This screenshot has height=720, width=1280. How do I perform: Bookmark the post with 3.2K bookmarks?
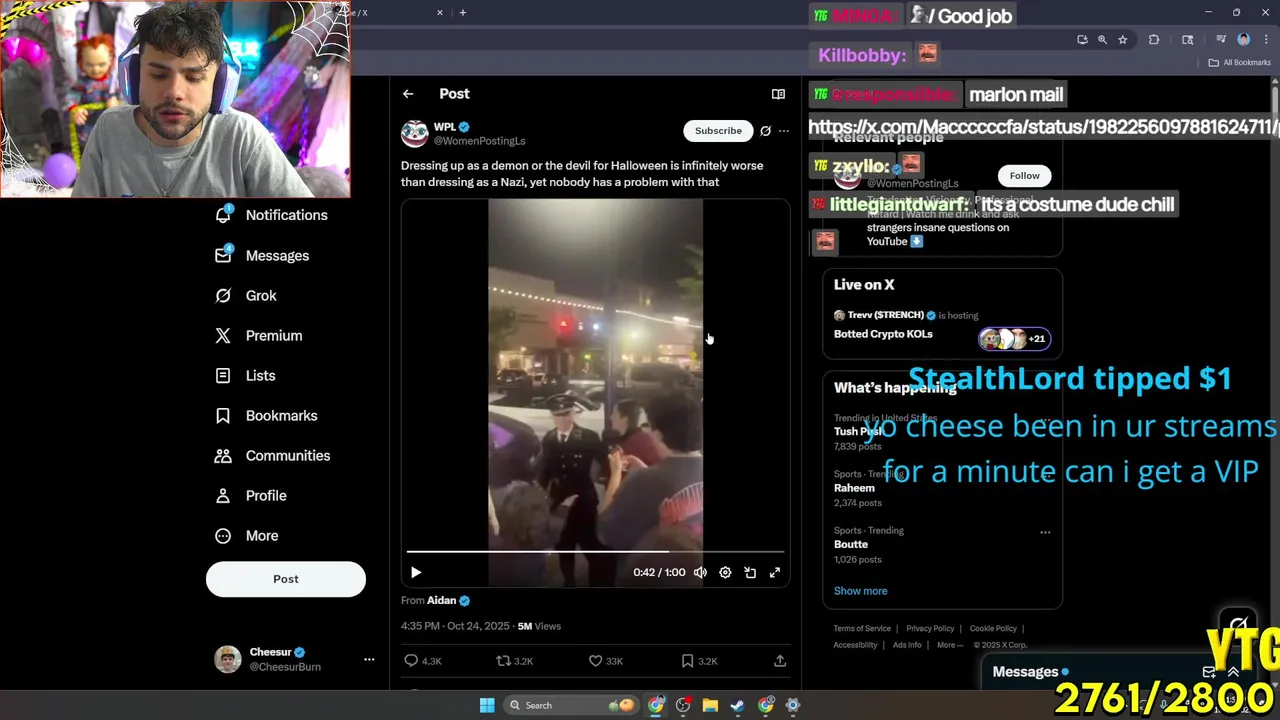click(699, 661)
